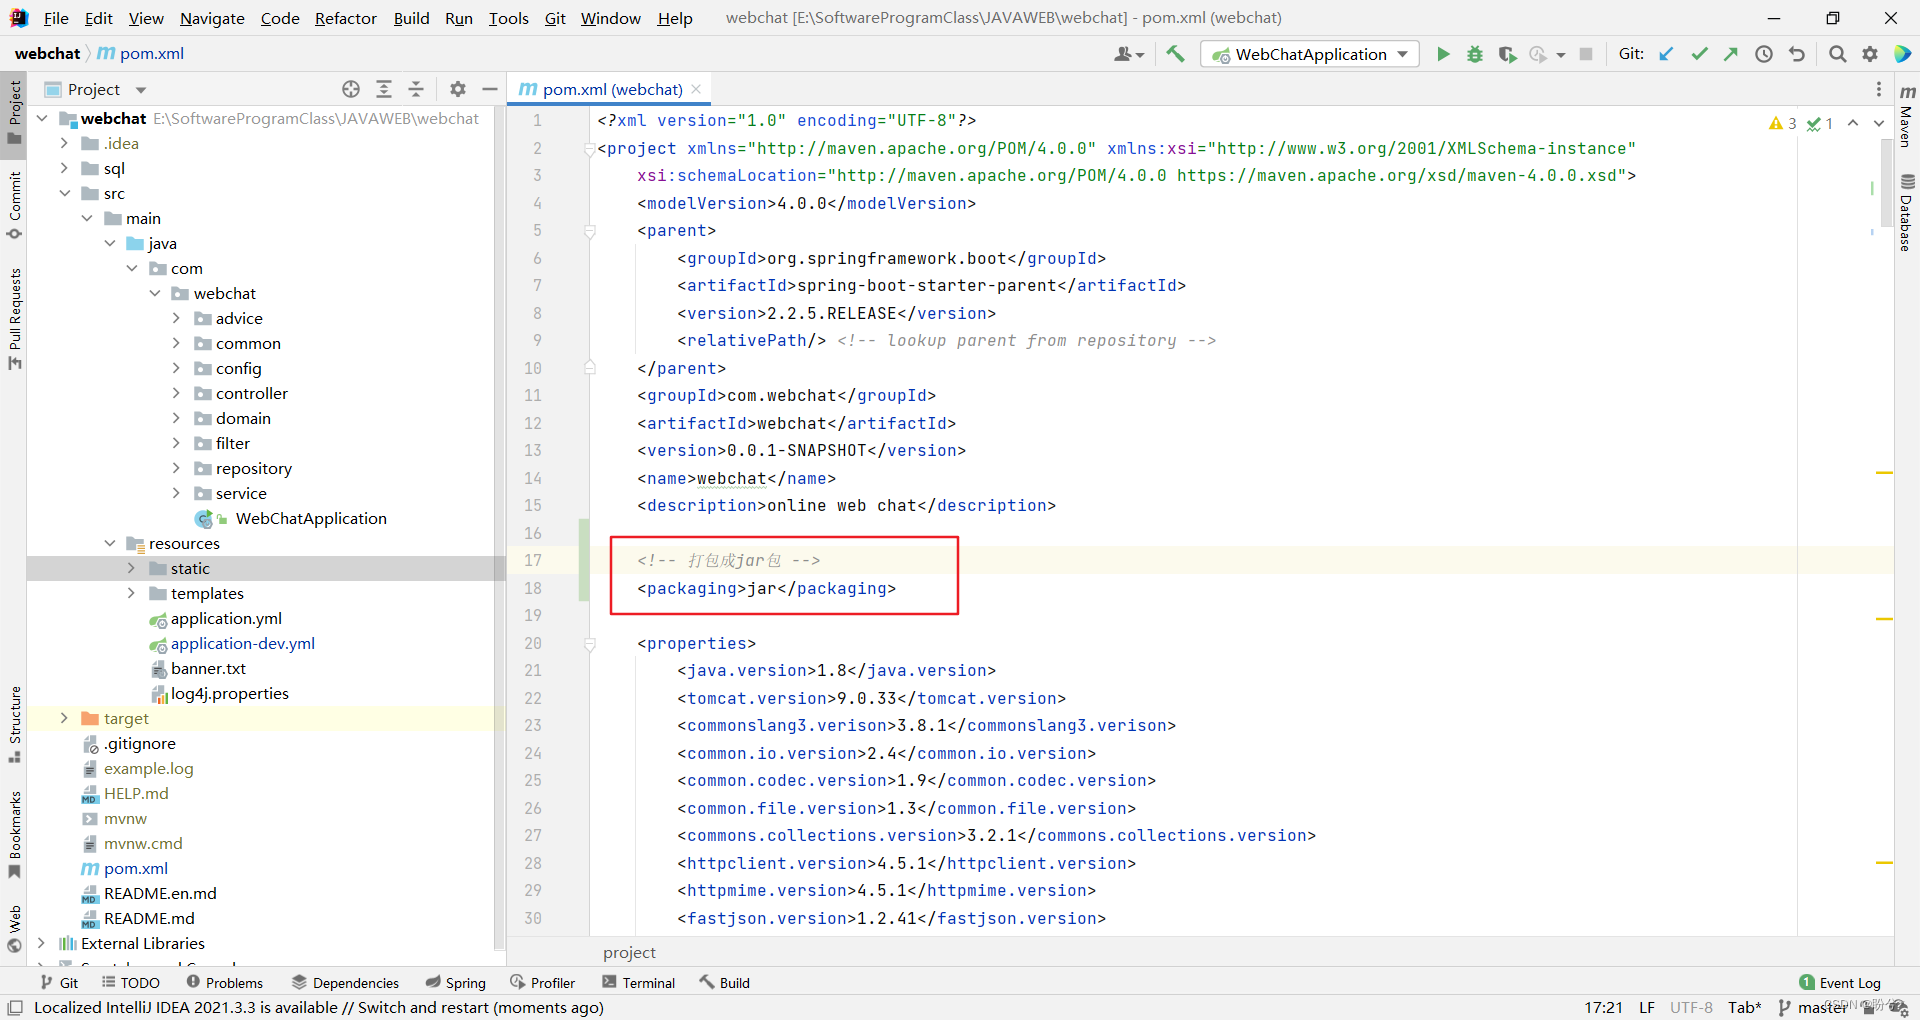Rollback changes with the undo icon
Viewport: 1920px width, 1020px height.
click(1797, 54)
